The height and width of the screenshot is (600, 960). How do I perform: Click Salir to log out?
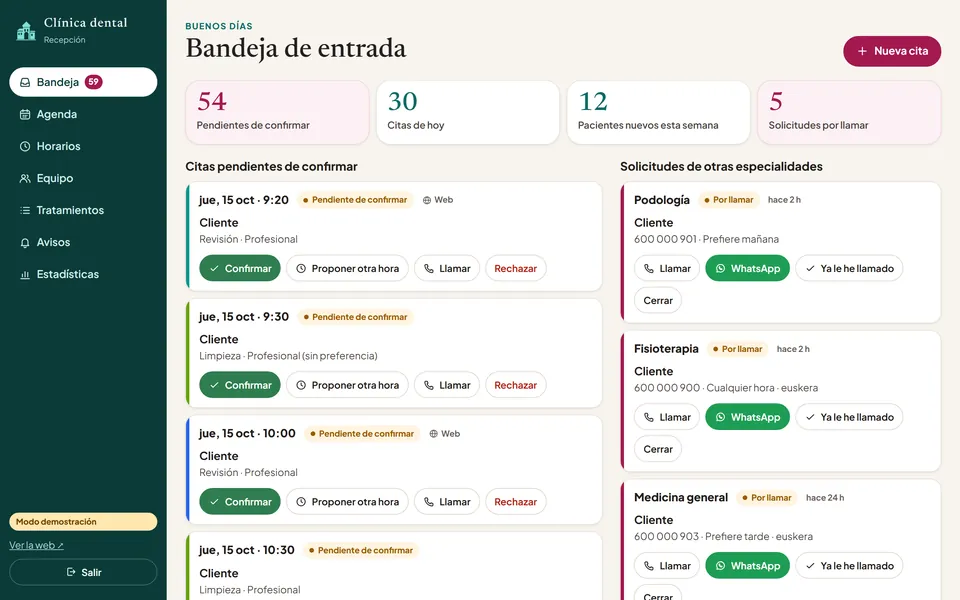coord(83,572)
